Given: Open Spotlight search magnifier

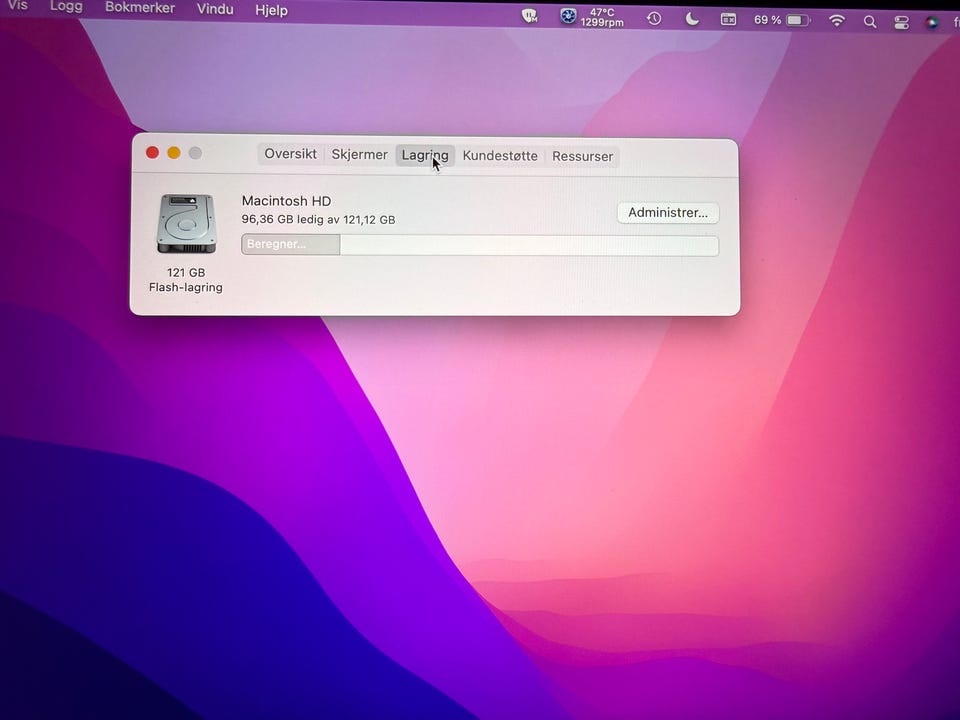Looking at the screenshot, I should (870, 21).
